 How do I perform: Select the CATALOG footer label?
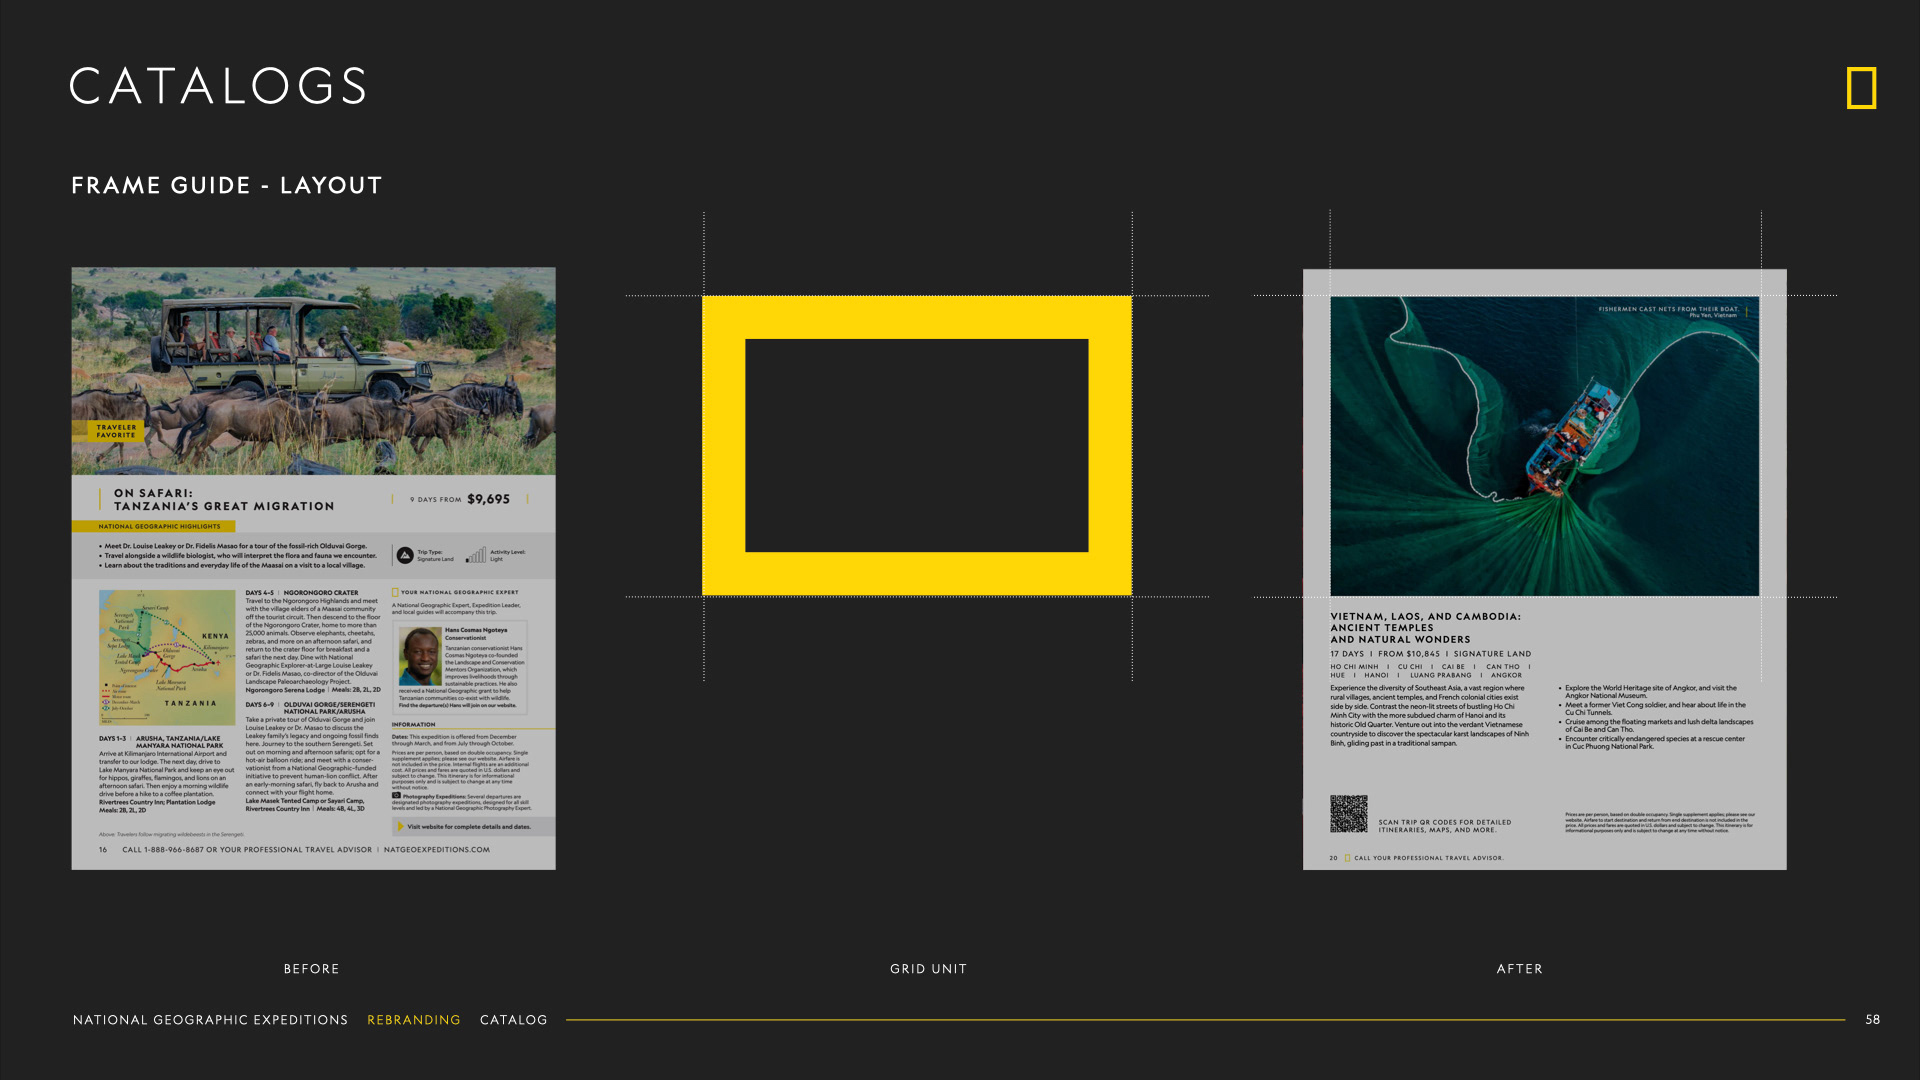point(513,1020)
